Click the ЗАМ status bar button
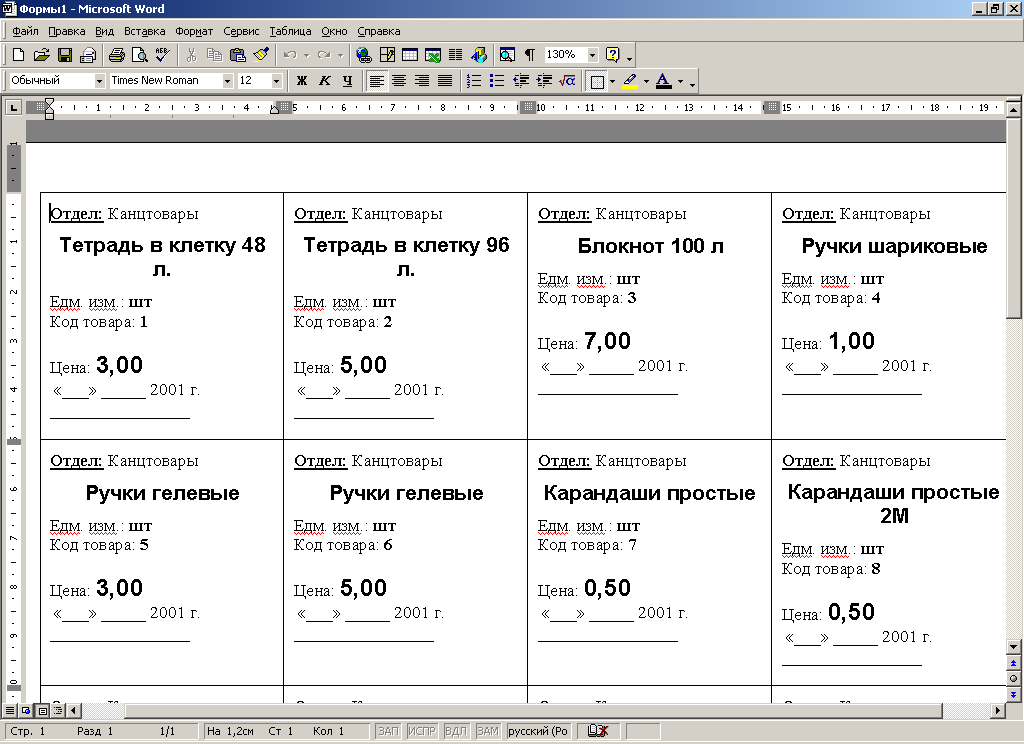1024x744 pixels. (x=488, y=731)
